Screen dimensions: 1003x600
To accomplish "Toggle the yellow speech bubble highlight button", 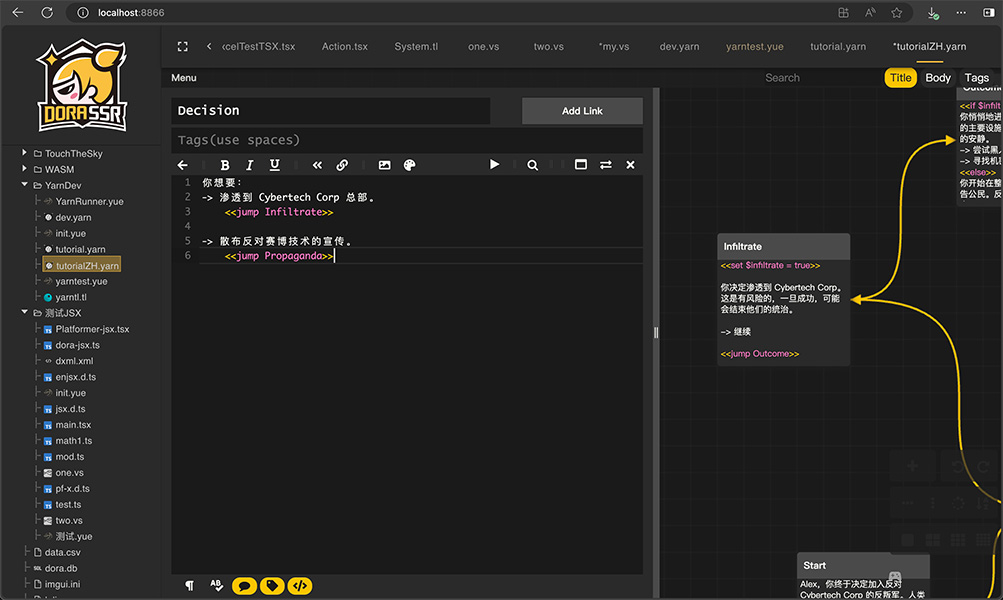I will pyautogui.click(x=244, y=586).
